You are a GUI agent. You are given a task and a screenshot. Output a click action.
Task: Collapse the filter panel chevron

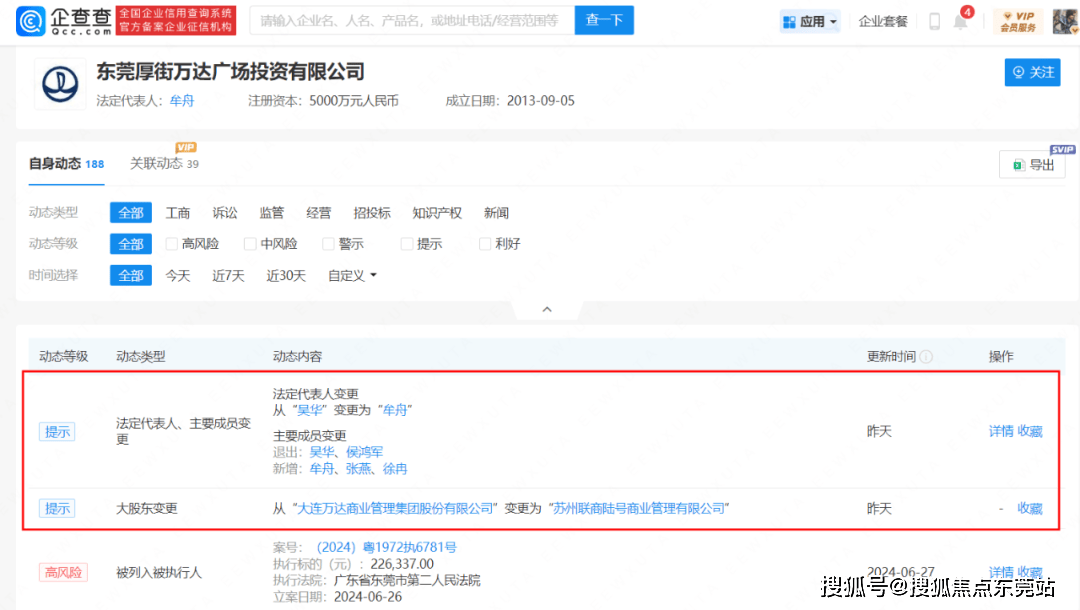[x=547, y=309]
